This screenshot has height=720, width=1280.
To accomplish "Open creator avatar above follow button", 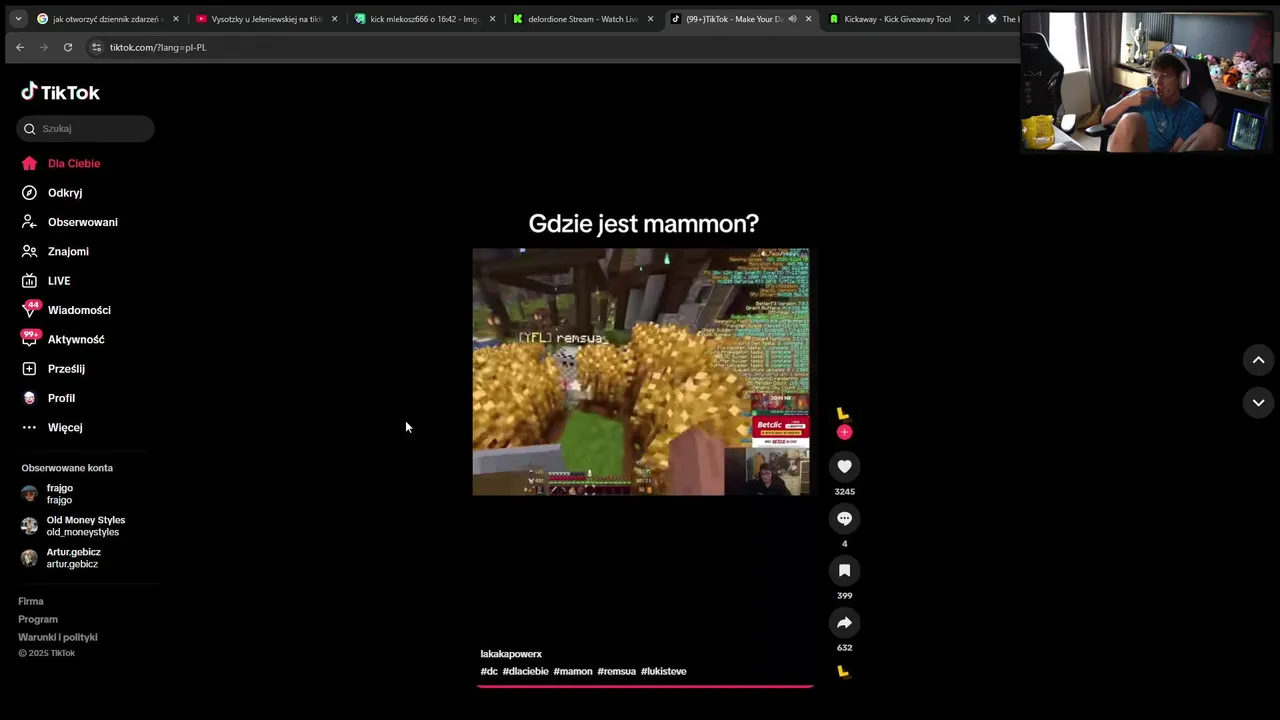I will 843,414.
